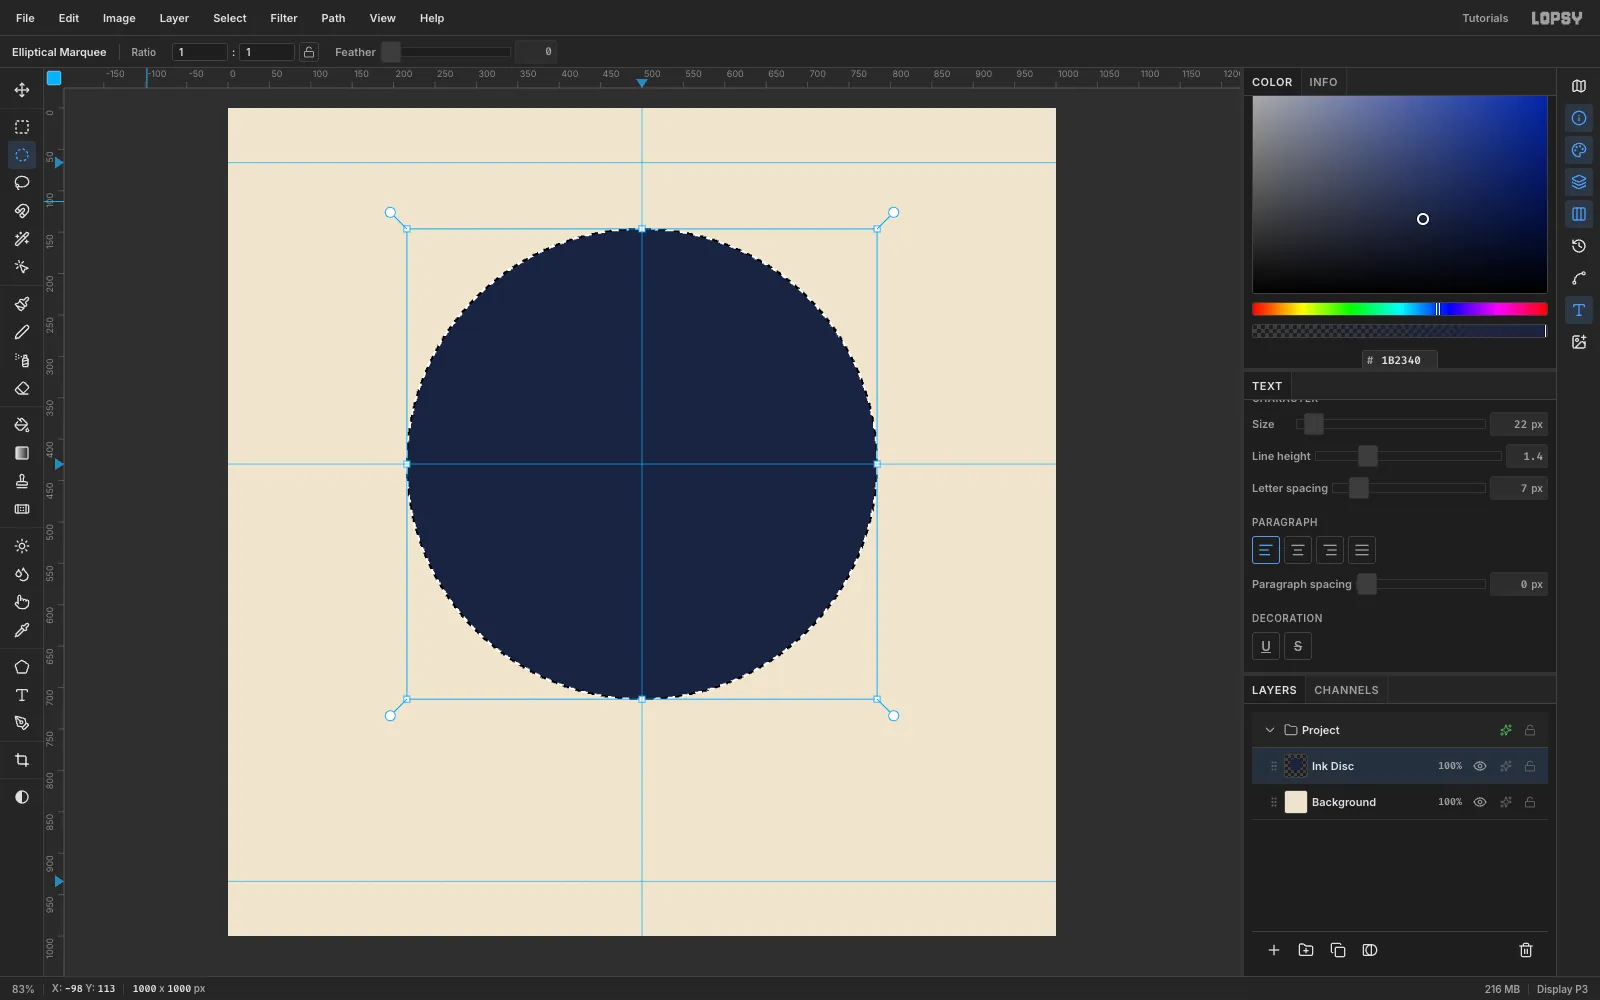Select the Spray can tool
The height and width of the screenshot is (1000, 1600).
(22, 360)
